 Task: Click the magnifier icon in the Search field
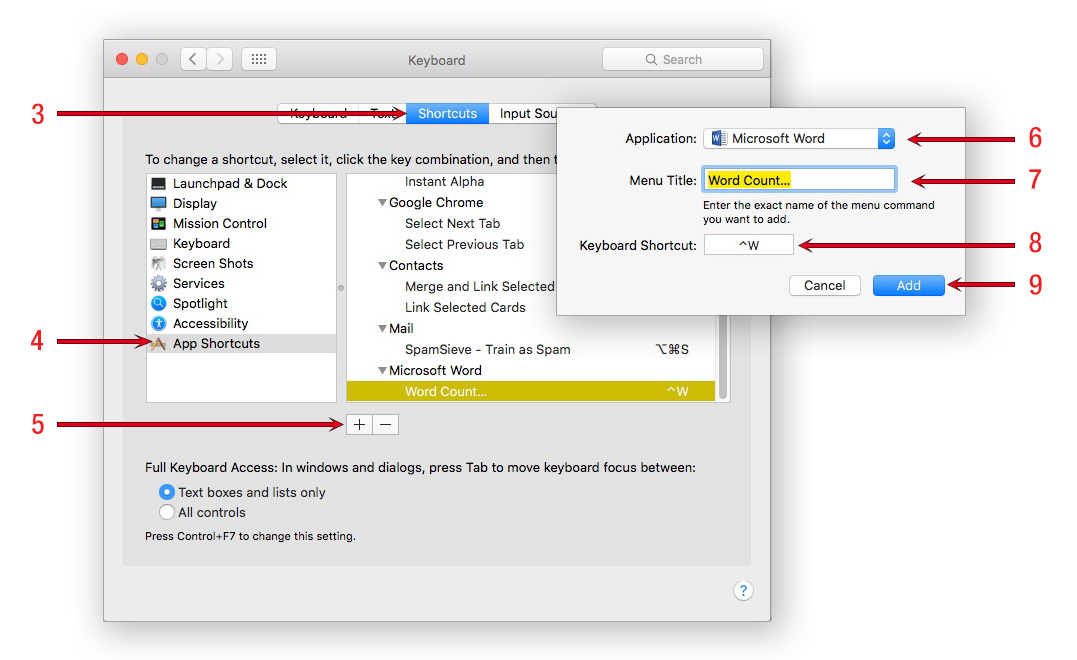tap(651, 60)
